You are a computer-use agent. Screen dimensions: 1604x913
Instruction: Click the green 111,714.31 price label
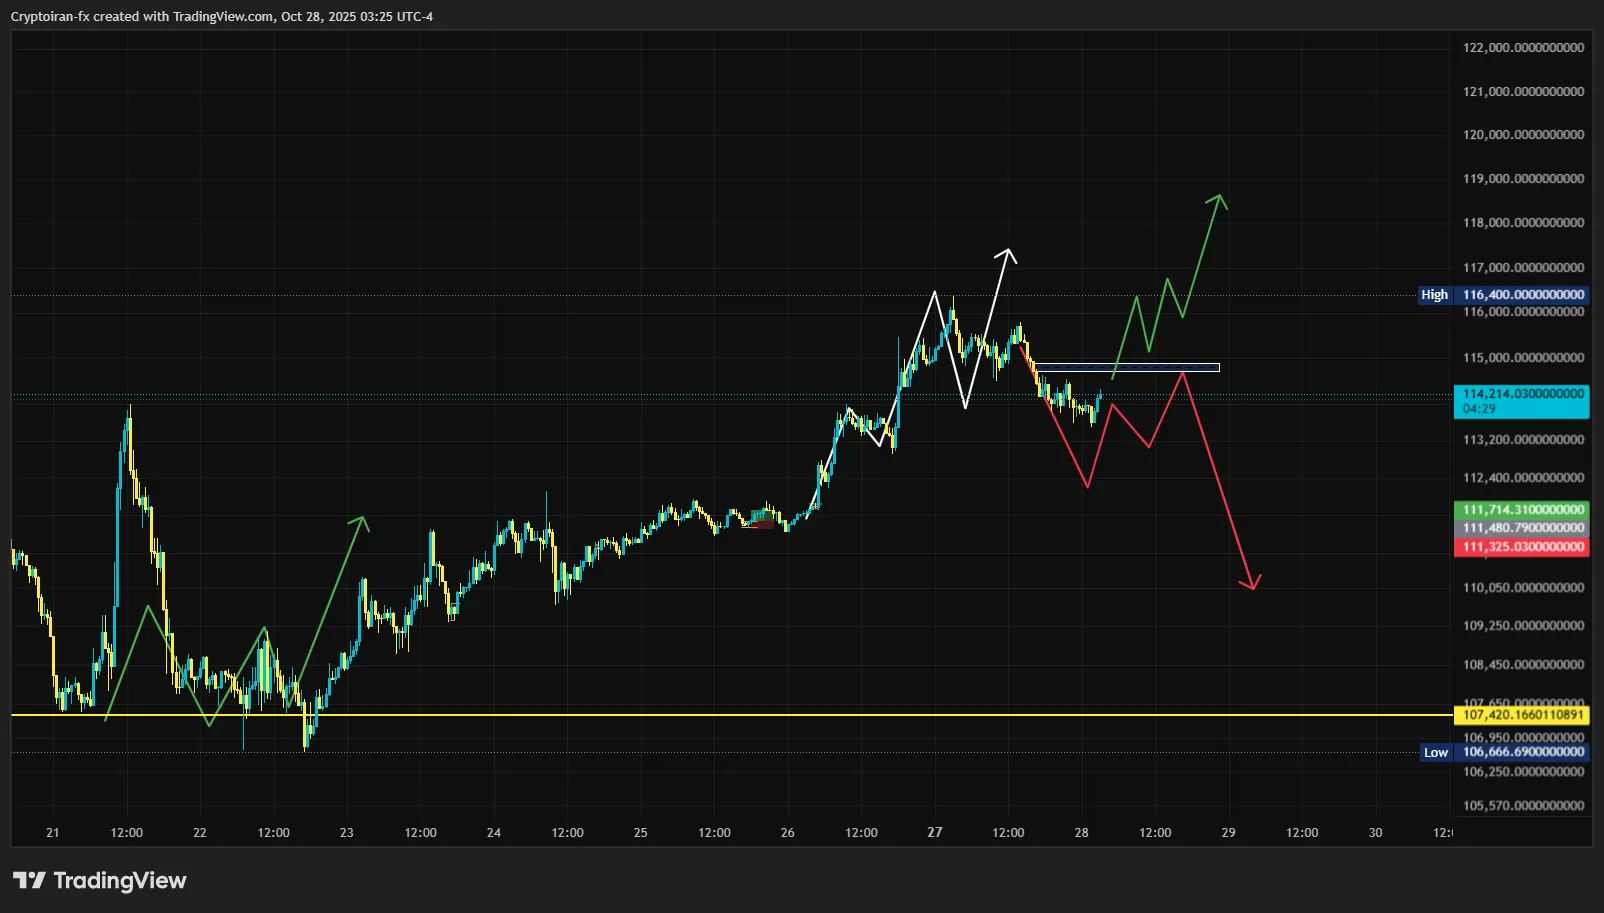pos(1520,510)
